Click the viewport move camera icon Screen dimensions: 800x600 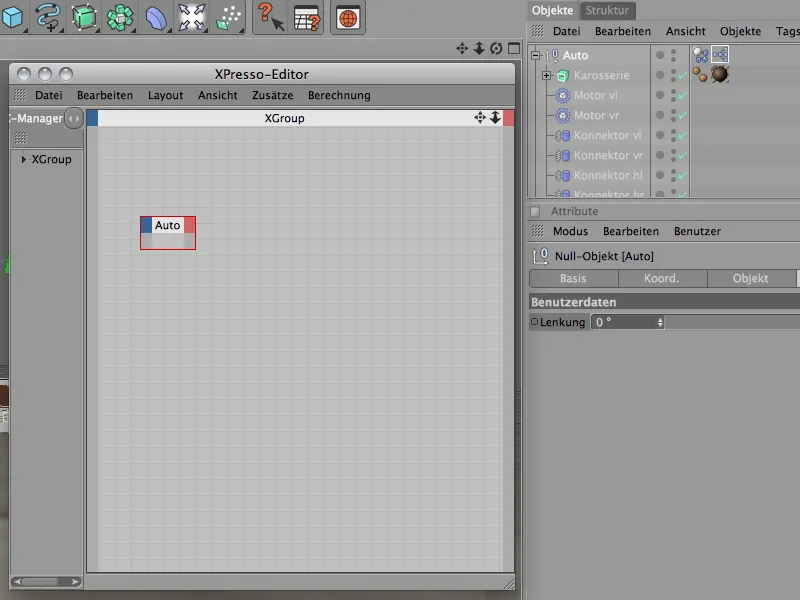(462, 48)
